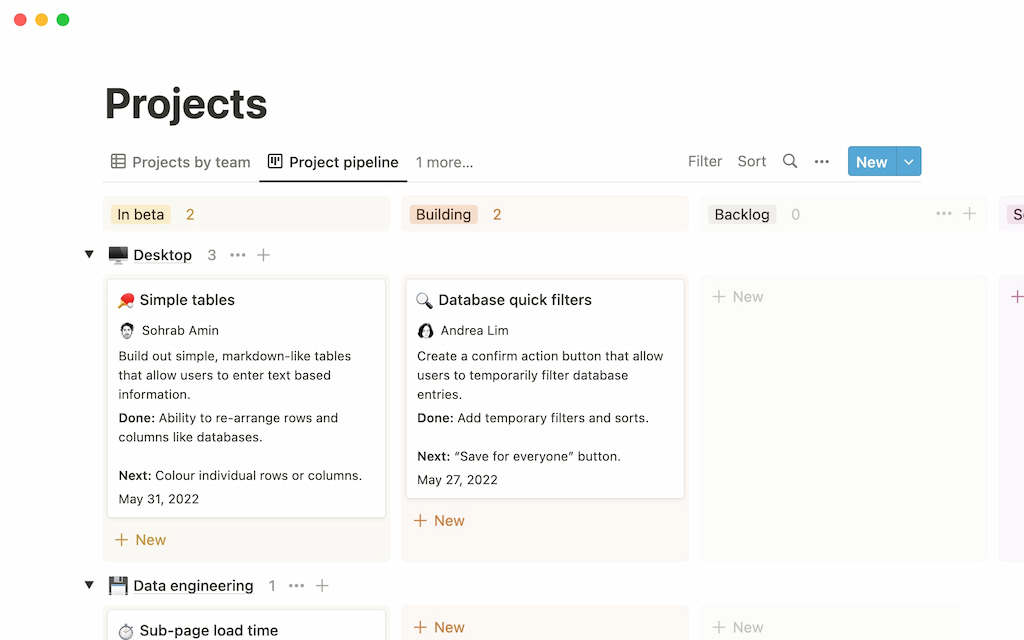The height and width of the screenshot is (640, 1024).
Task: Collapse the Desktop group triangle
Action: point(89,254)
